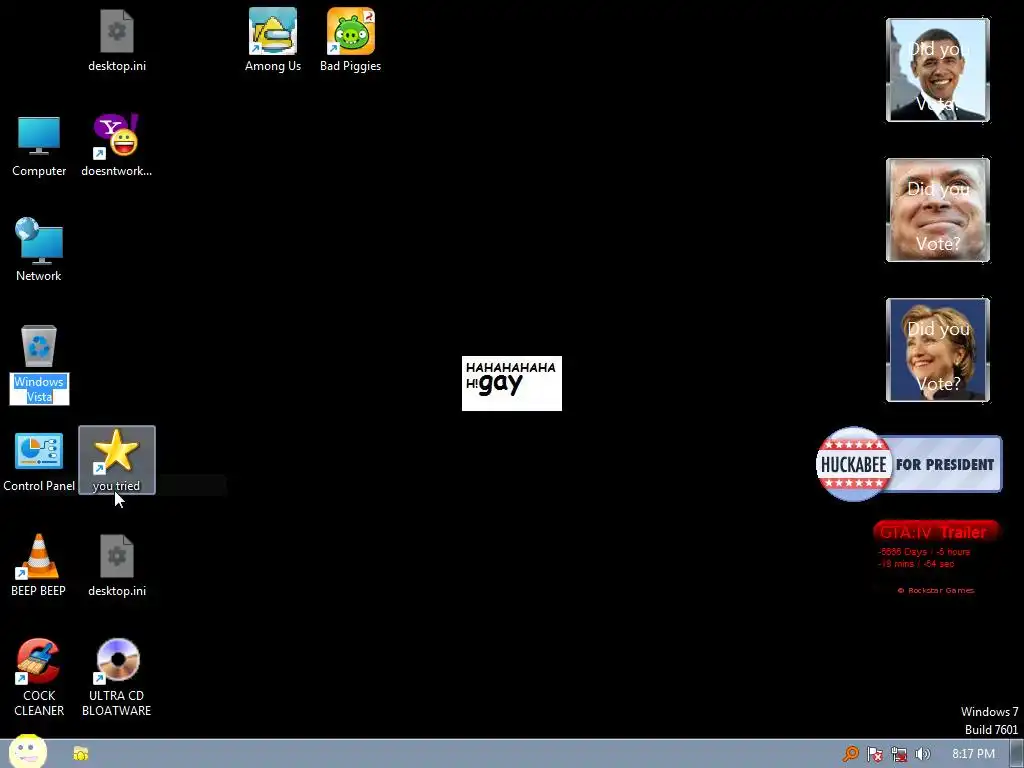Click the network tray icon

click(899, 754)
